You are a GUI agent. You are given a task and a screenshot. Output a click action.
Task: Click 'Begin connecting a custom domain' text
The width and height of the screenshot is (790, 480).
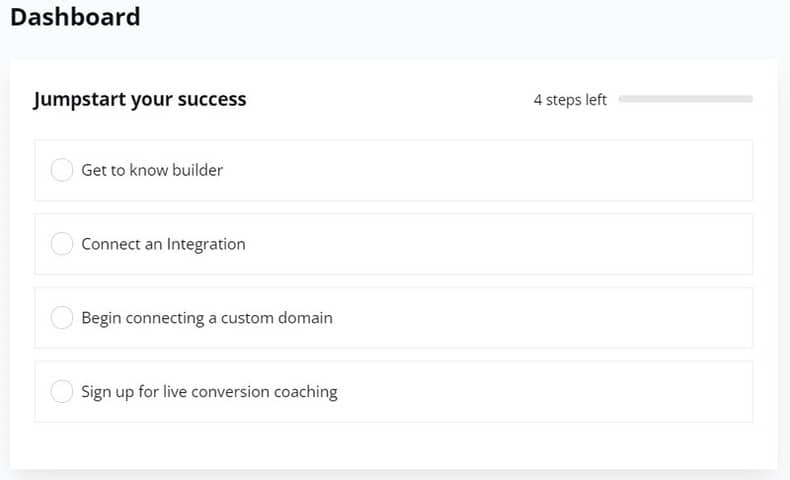click(x=207, y=318)
